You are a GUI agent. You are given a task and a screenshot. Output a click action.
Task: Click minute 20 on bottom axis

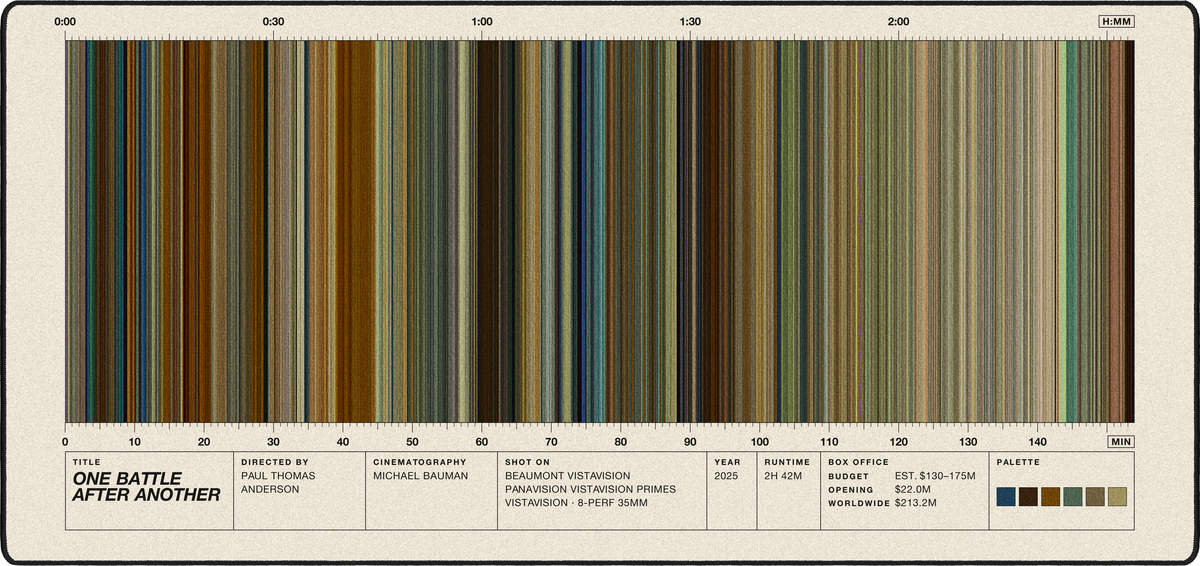[x=204, y=441]
